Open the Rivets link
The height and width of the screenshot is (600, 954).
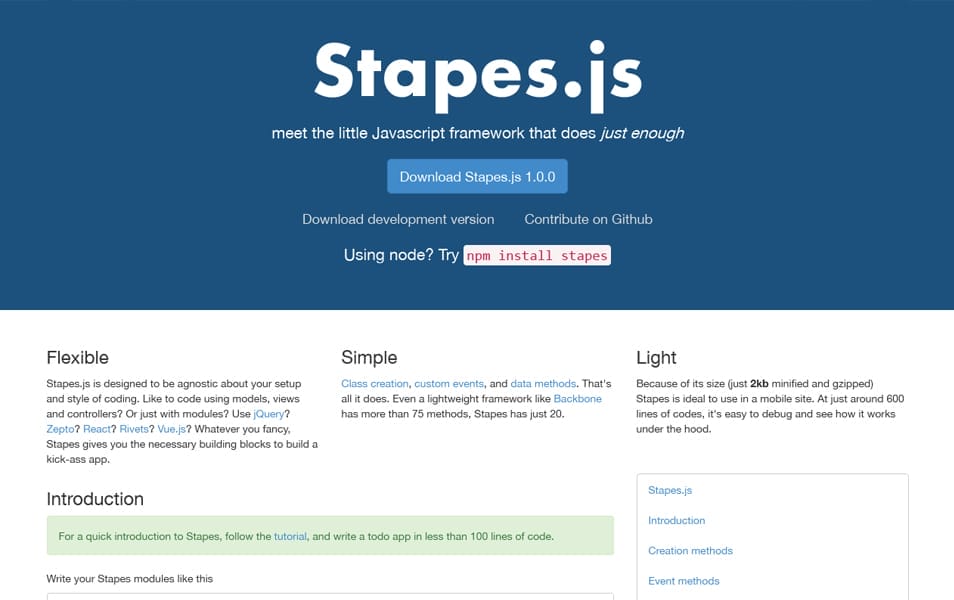coord(134,428)
